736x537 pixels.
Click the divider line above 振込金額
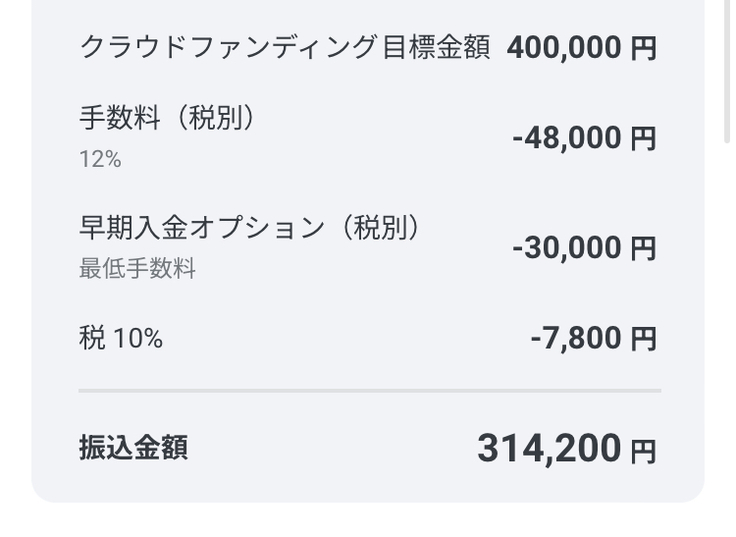(369, 390)
